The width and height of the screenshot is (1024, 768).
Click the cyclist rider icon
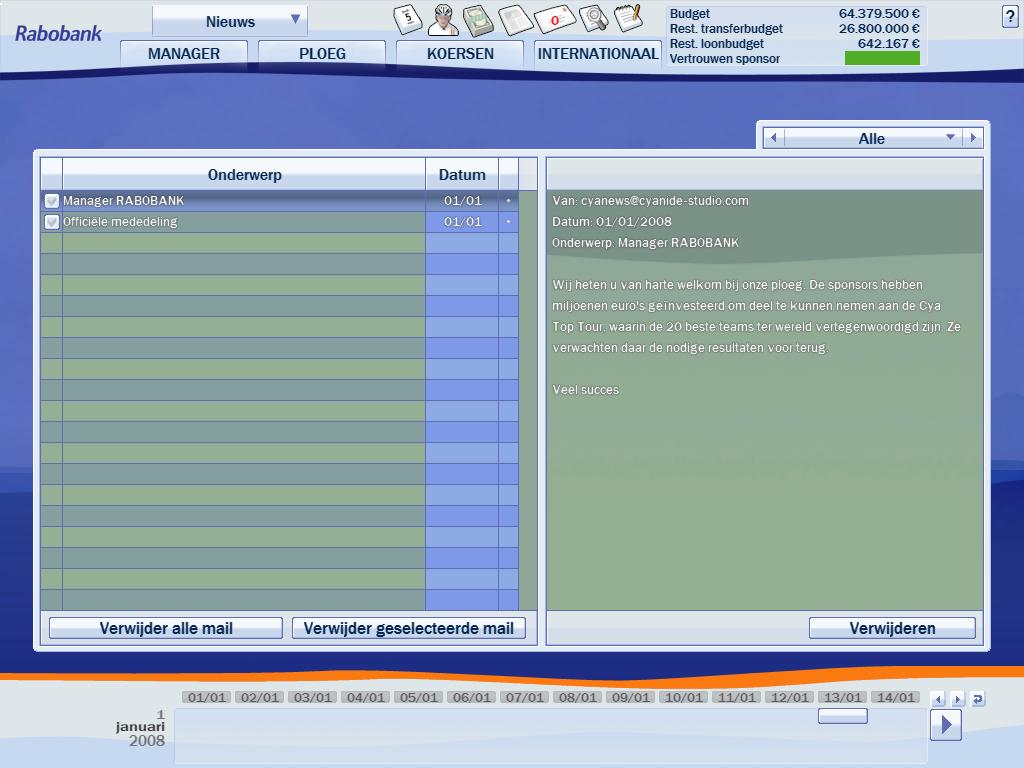tap(444, 19)
